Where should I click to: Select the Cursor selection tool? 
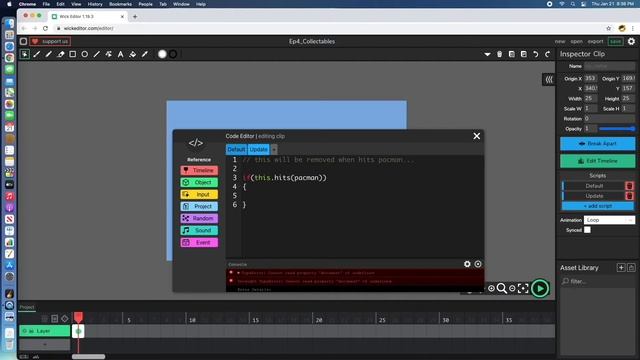coord(24,54)
